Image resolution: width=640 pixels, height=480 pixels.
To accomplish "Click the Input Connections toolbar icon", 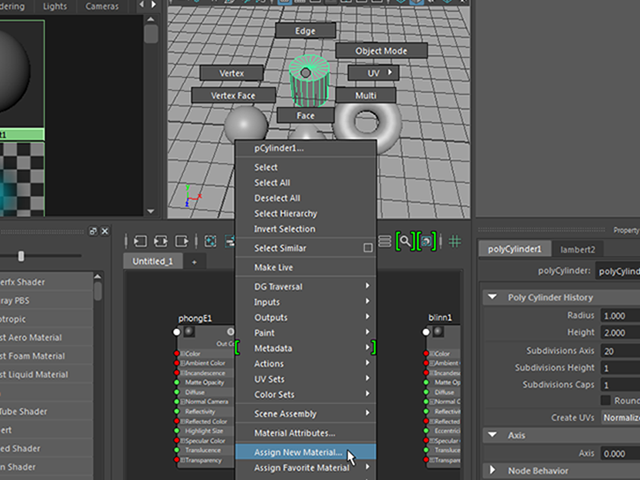I will (x=140, y=241).
